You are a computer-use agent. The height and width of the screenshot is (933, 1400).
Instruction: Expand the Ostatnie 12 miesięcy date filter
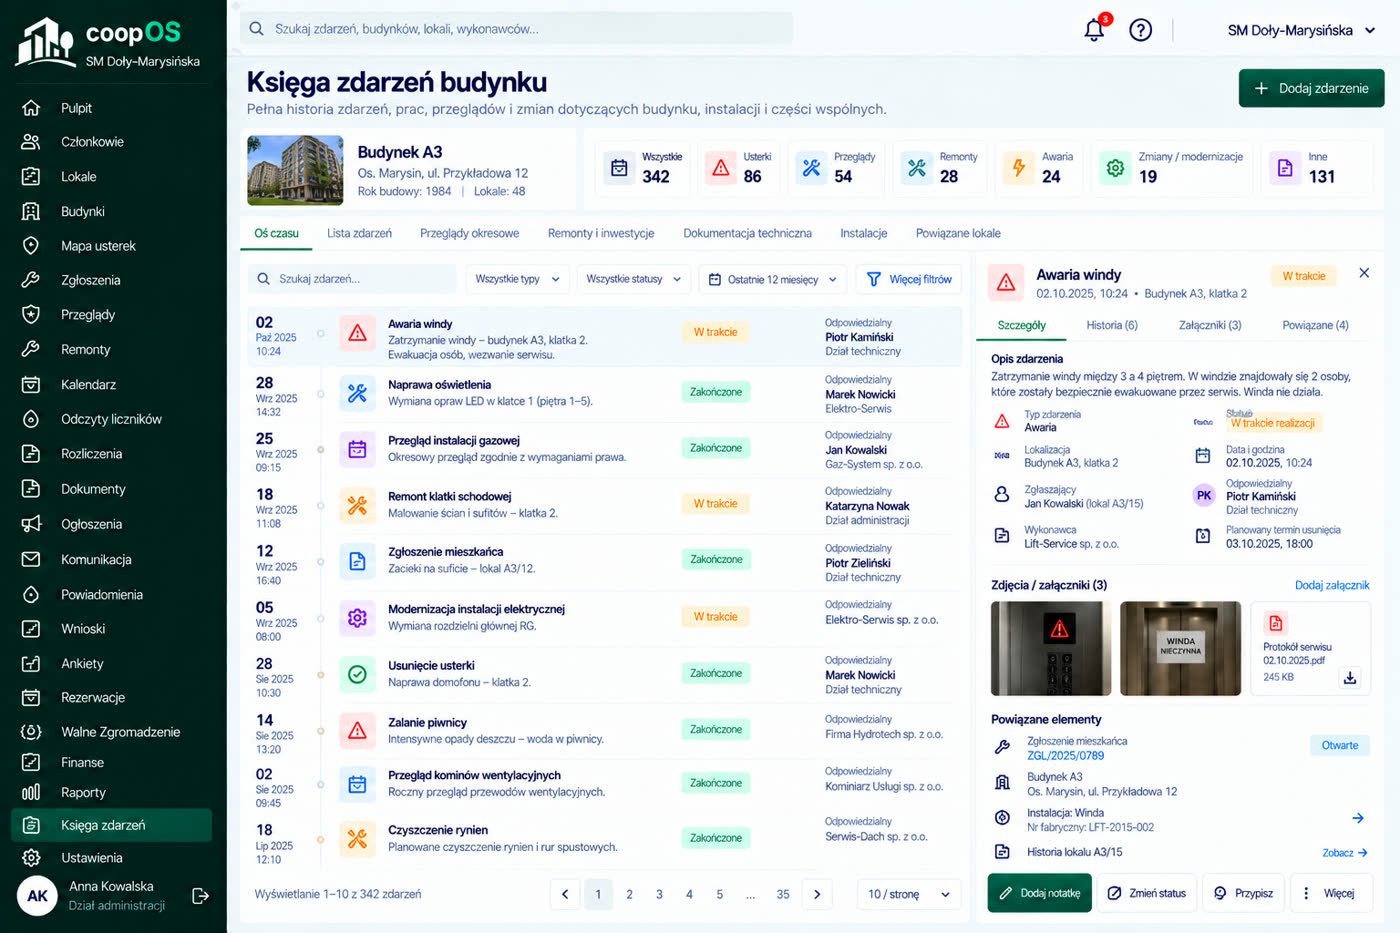[772, 279]
